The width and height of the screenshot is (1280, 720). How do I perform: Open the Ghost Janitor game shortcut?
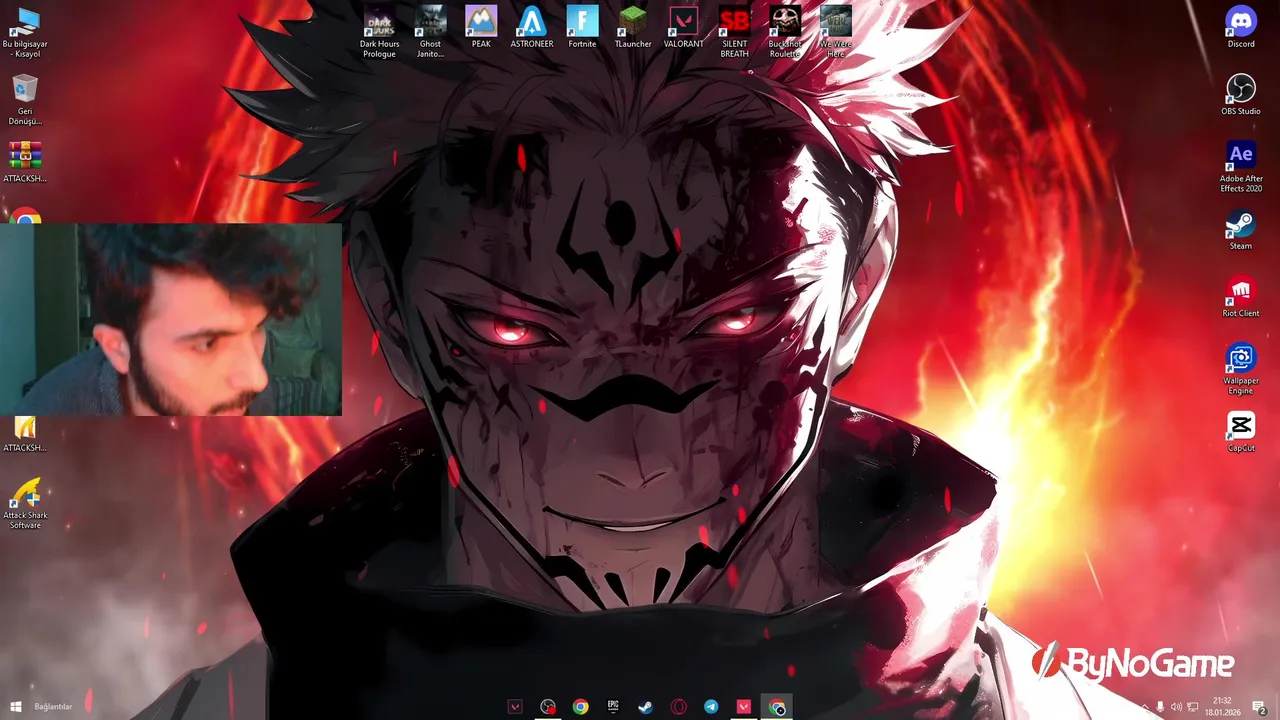[430, 31]
